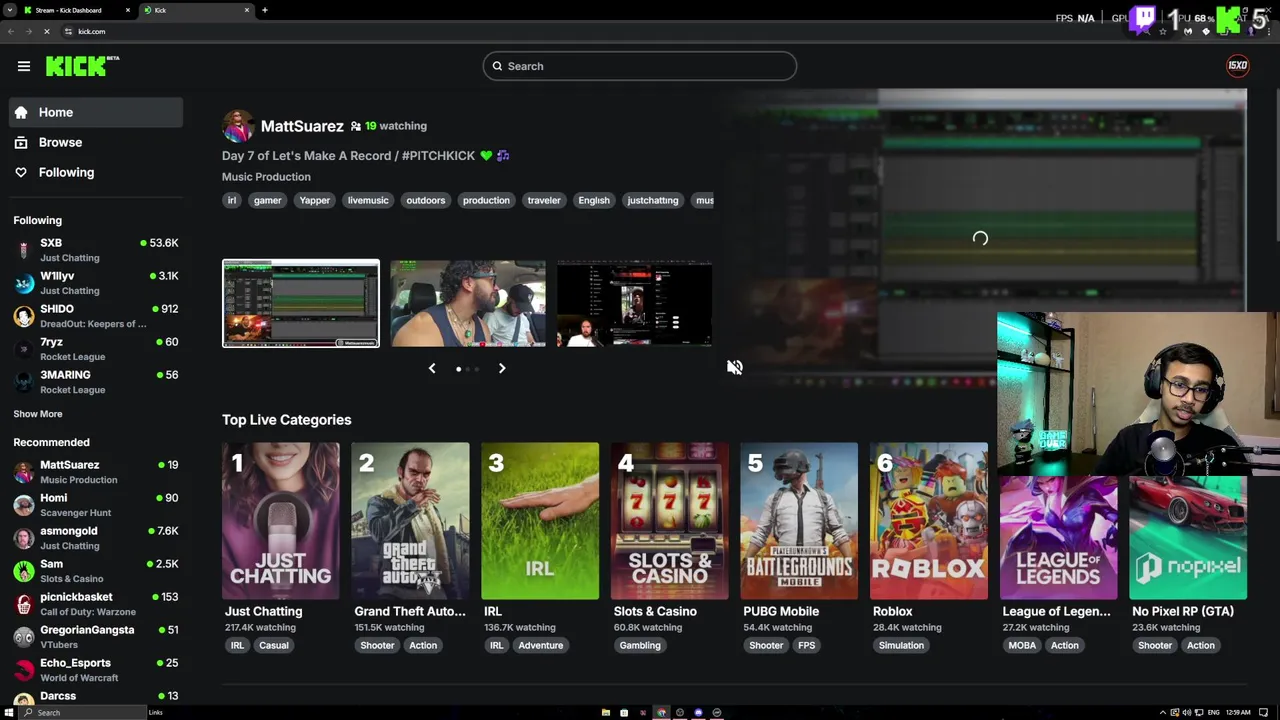Open recommended channel picnickbasket
This screenshot has width=1280, height=720.
pos(96,604)
